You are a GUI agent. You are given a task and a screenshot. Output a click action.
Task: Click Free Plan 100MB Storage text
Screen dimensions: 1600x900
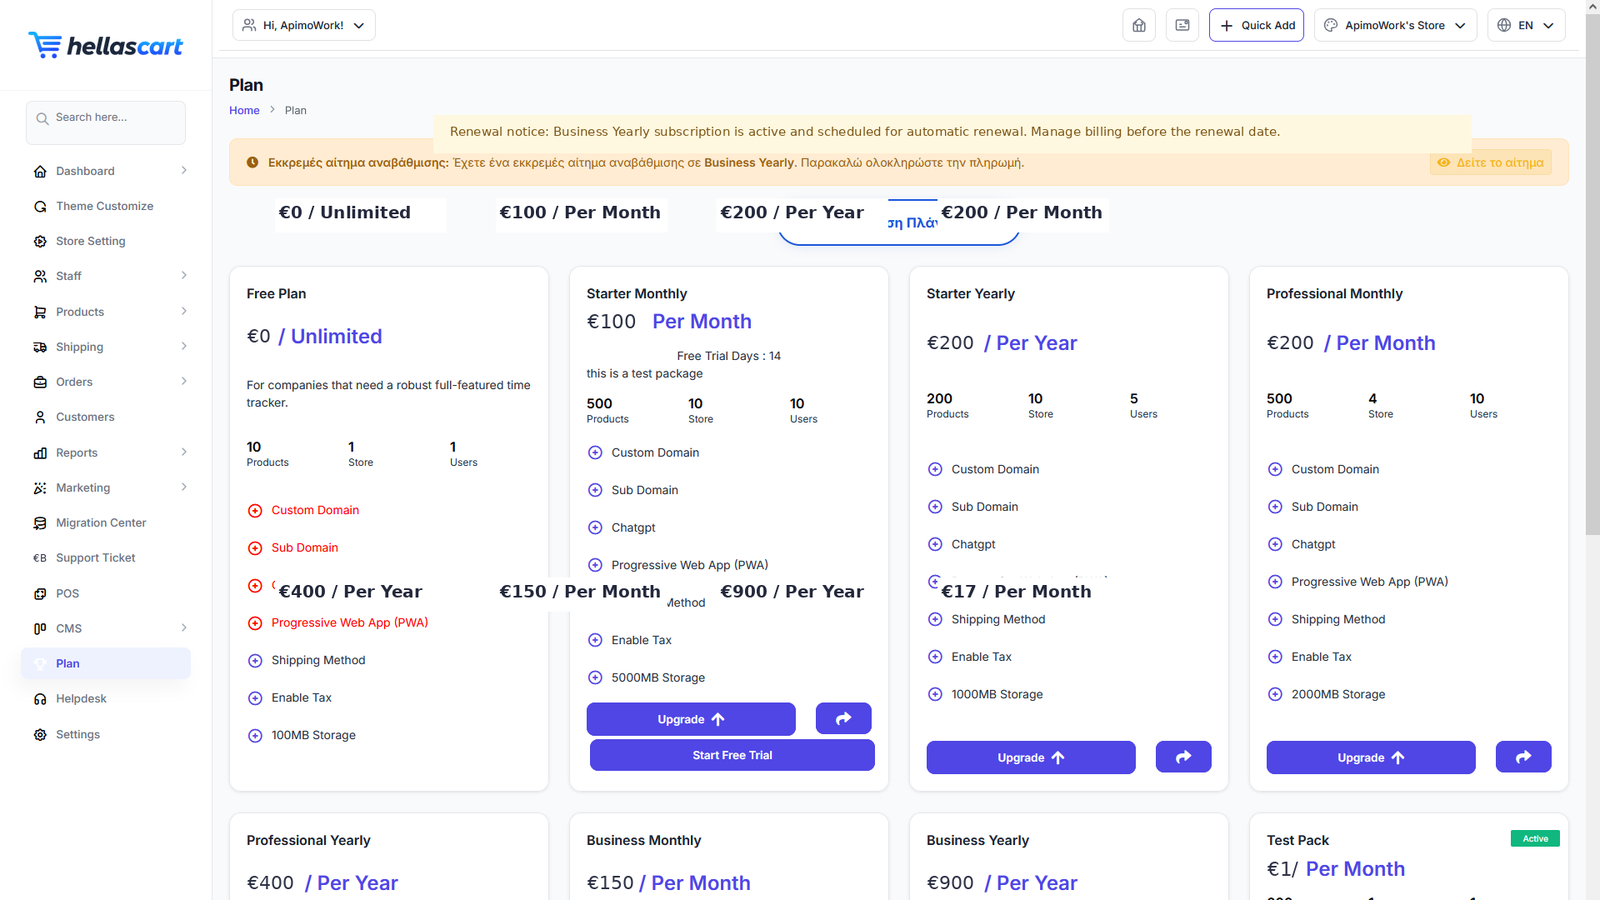[314, 736]
